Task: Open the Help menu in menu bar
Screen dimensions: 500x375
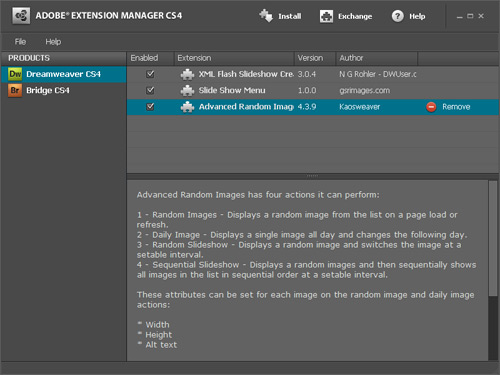Action: (x=53, y=42)
